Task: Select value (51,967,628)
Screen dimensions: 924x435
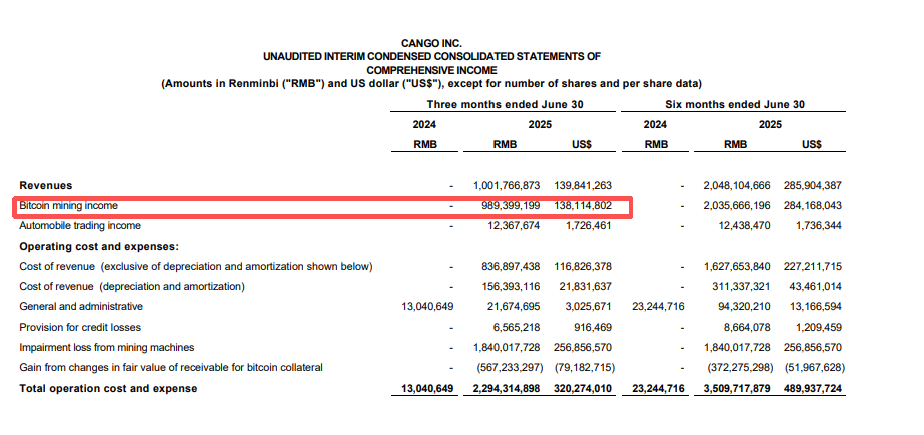Action: pos(815,367)
